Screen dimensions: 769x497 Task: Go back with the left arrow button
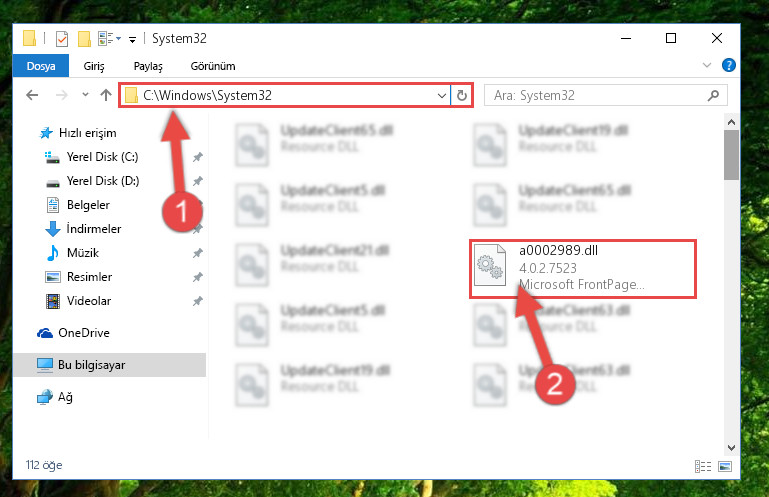32,95
